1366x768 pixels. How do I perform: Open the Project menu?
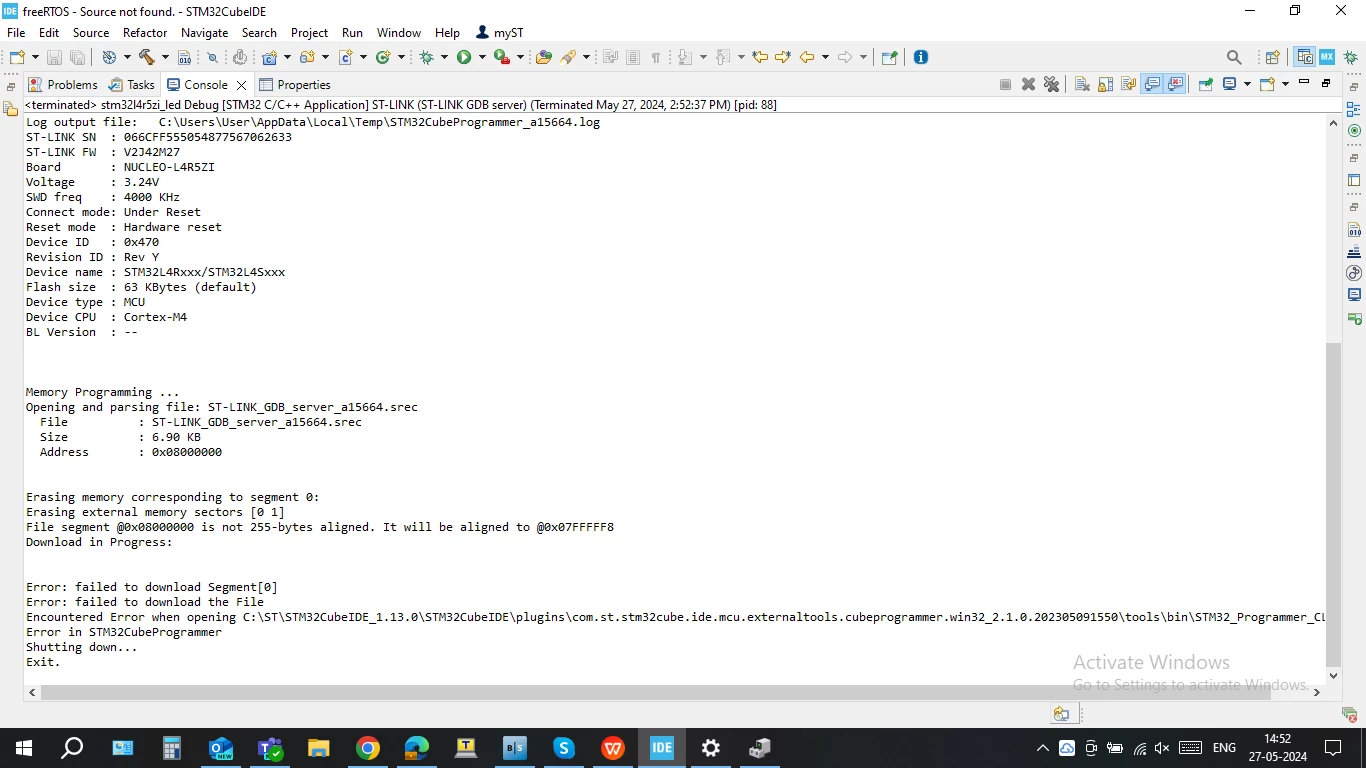[x=310, y=33]
